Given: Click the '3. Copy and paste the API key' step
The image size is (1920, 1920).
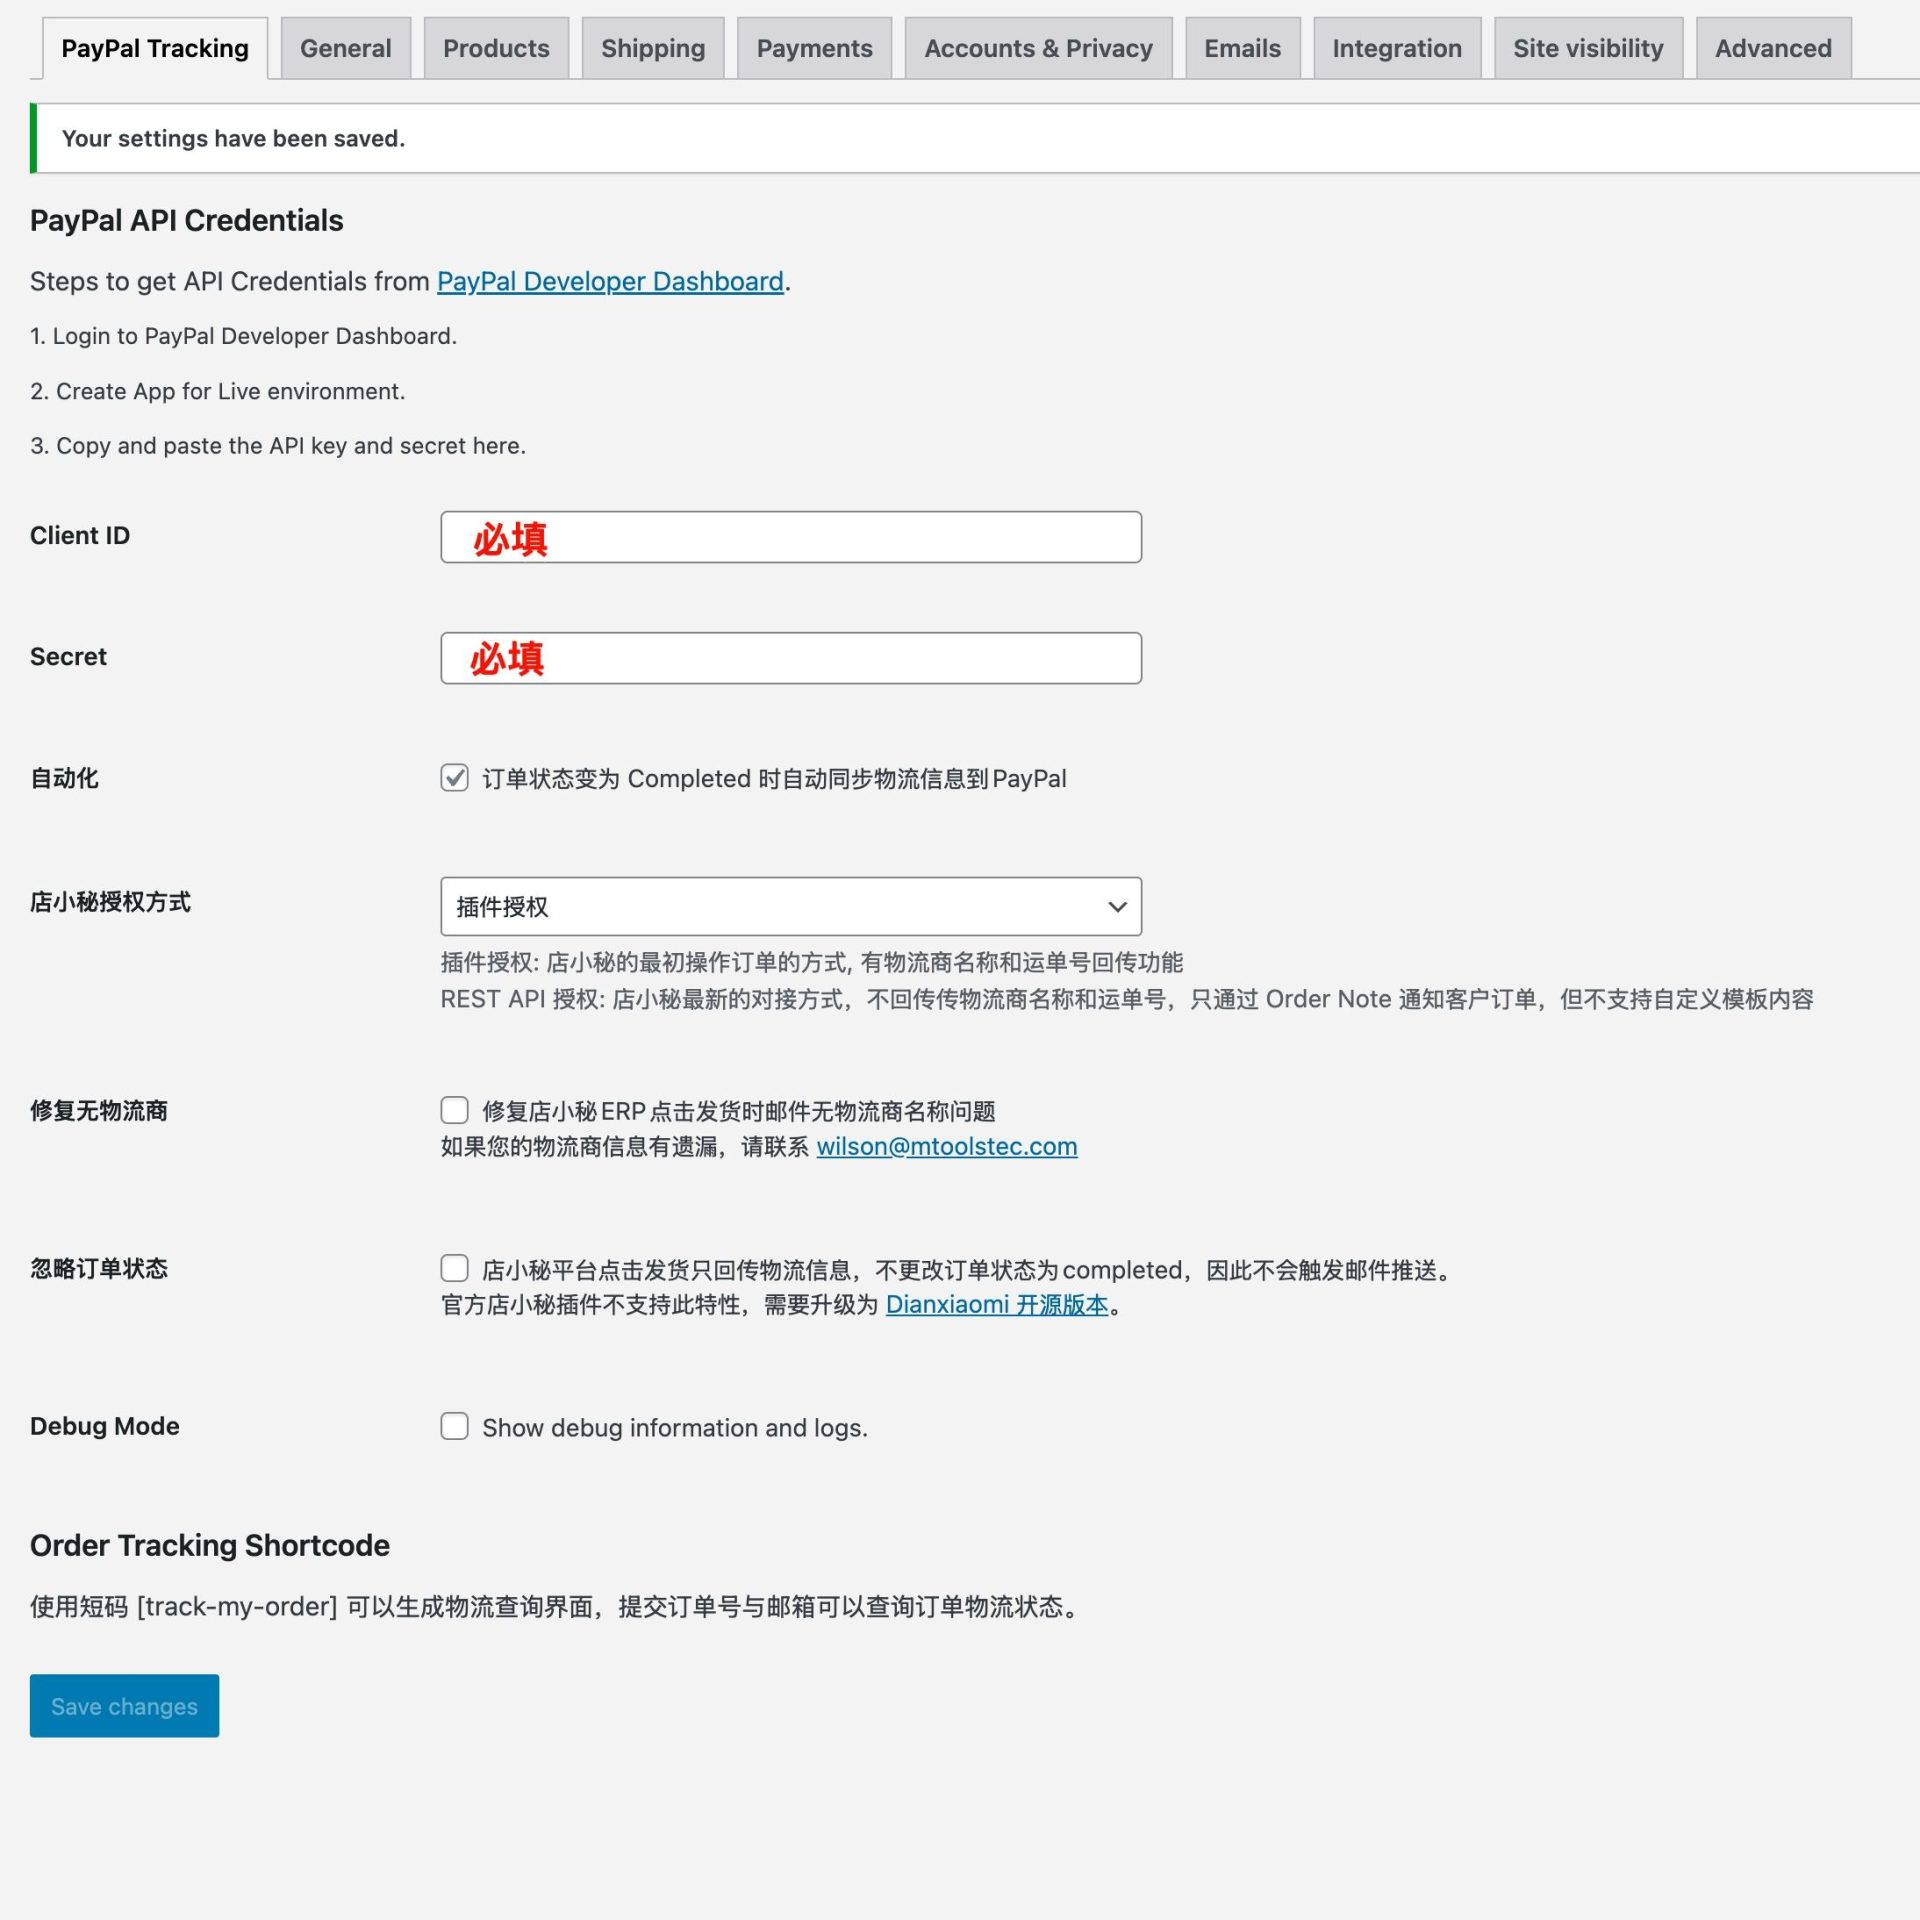Looking at the screenshot, I should tap(278, 445).
